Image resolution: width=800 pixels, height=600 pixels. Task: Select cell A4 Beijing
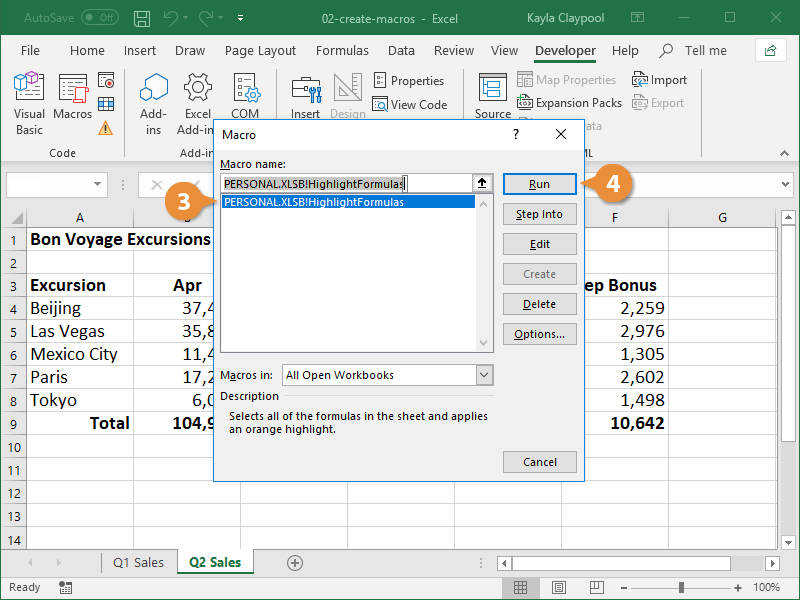(x=80, y=308)
